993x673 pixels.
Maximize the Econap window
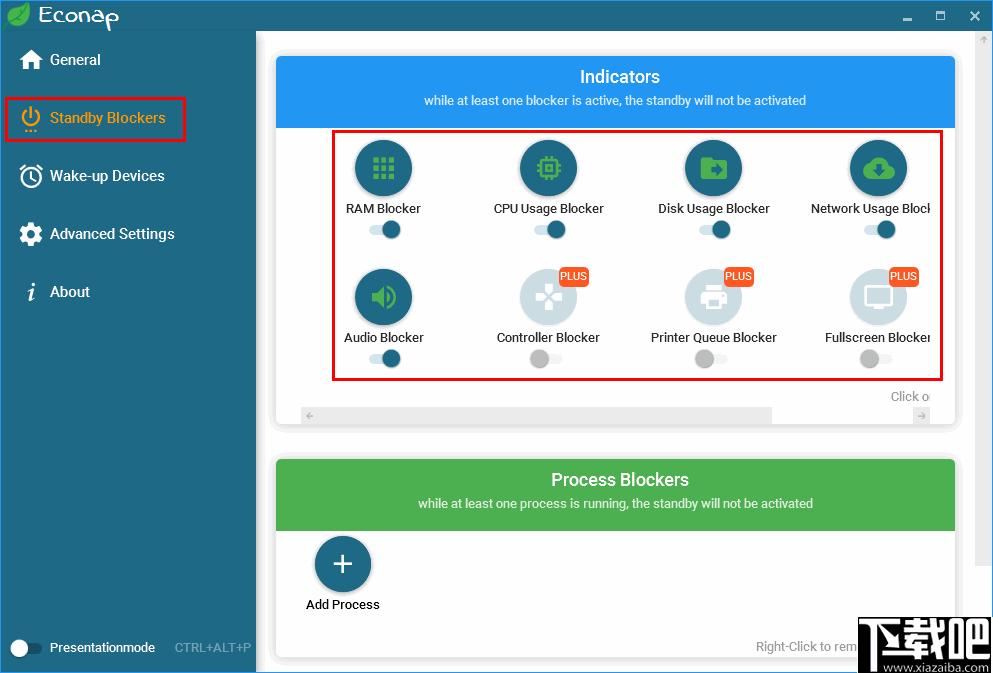click(x=940, y=16)
